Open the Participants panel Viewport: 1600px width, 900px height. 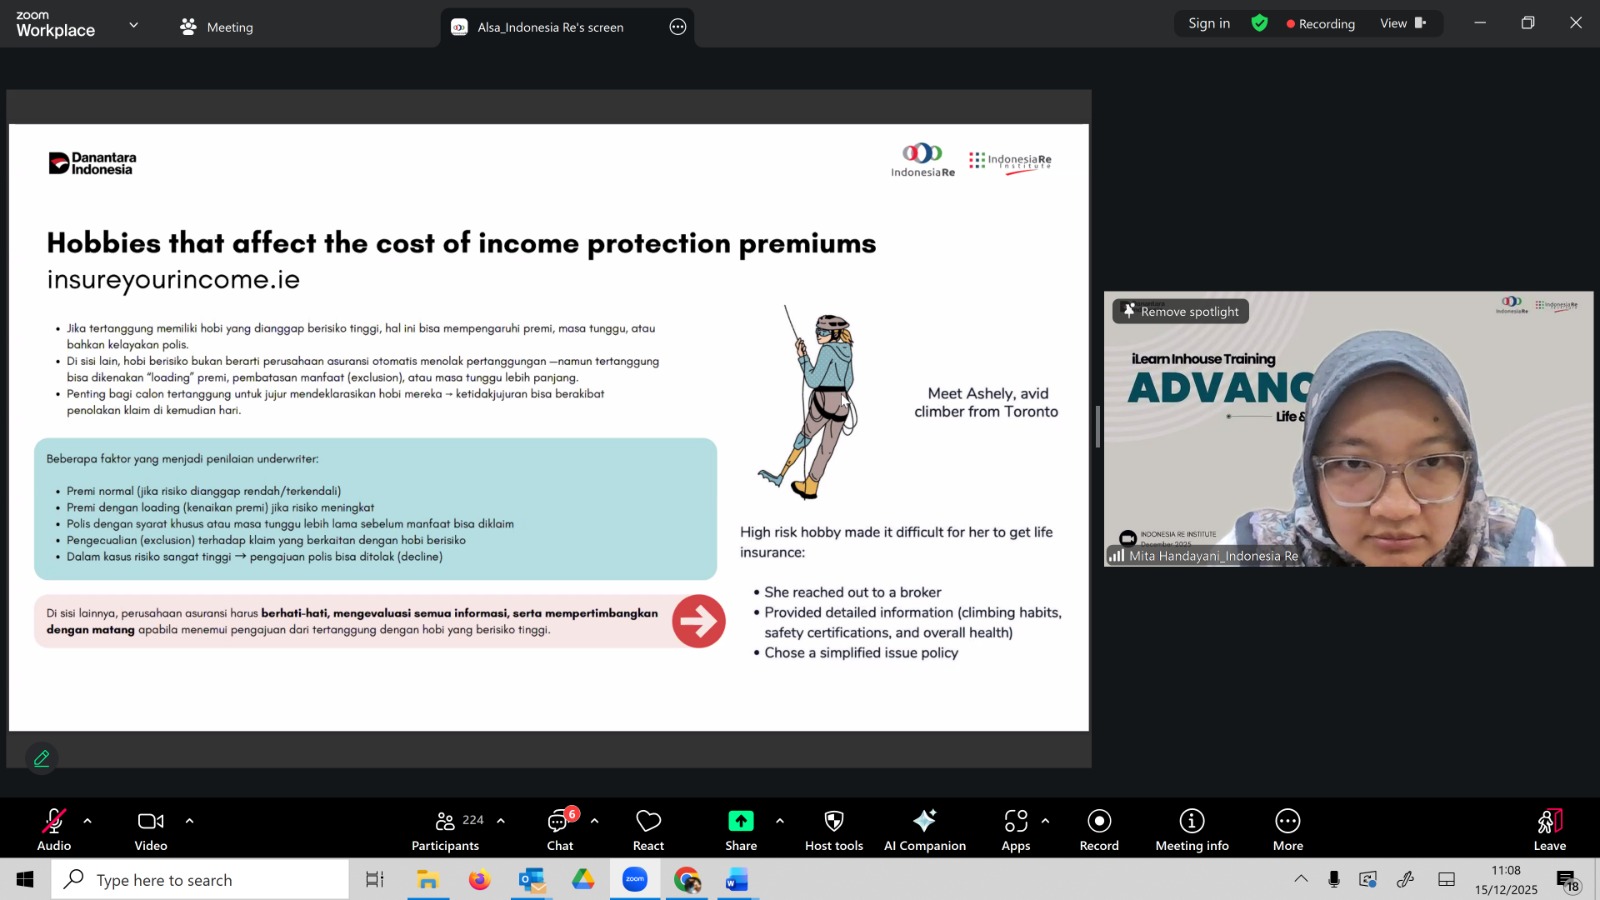coord(446,830)
